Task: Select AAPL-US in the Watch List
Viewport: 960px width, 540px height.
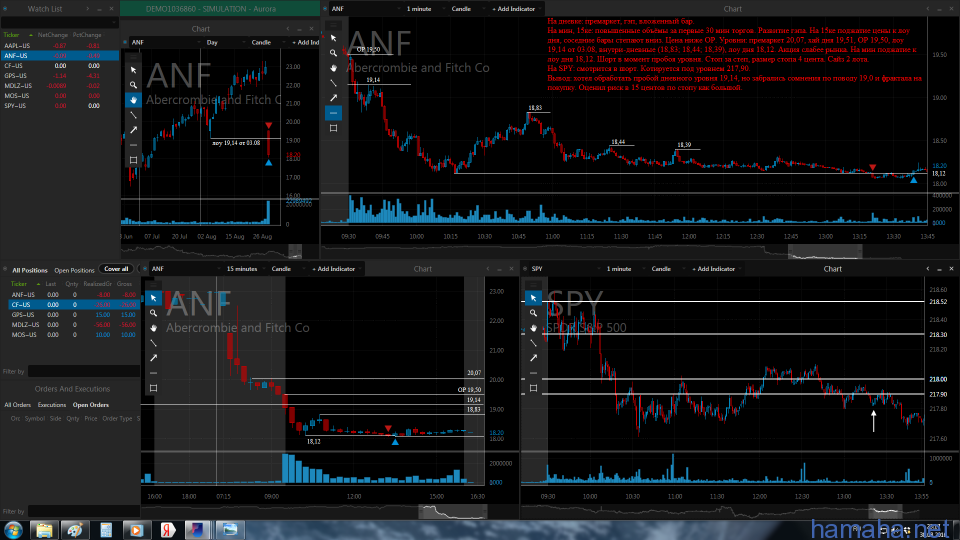Action: [x=59, y=45]
